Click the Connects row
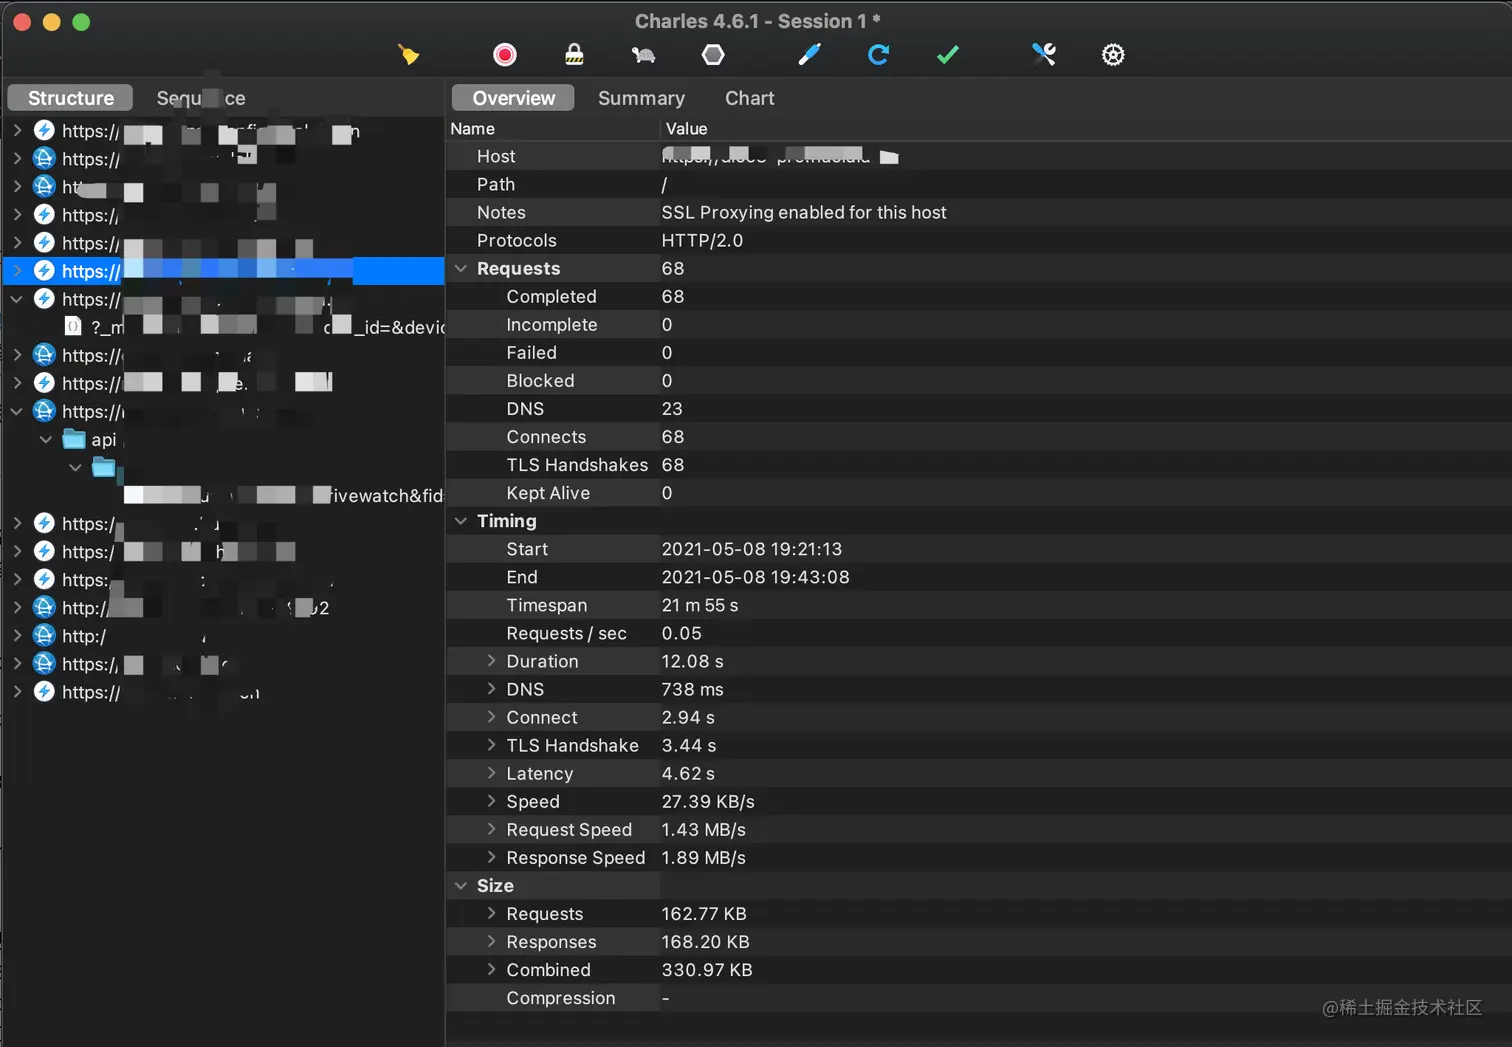 point(979,437)
